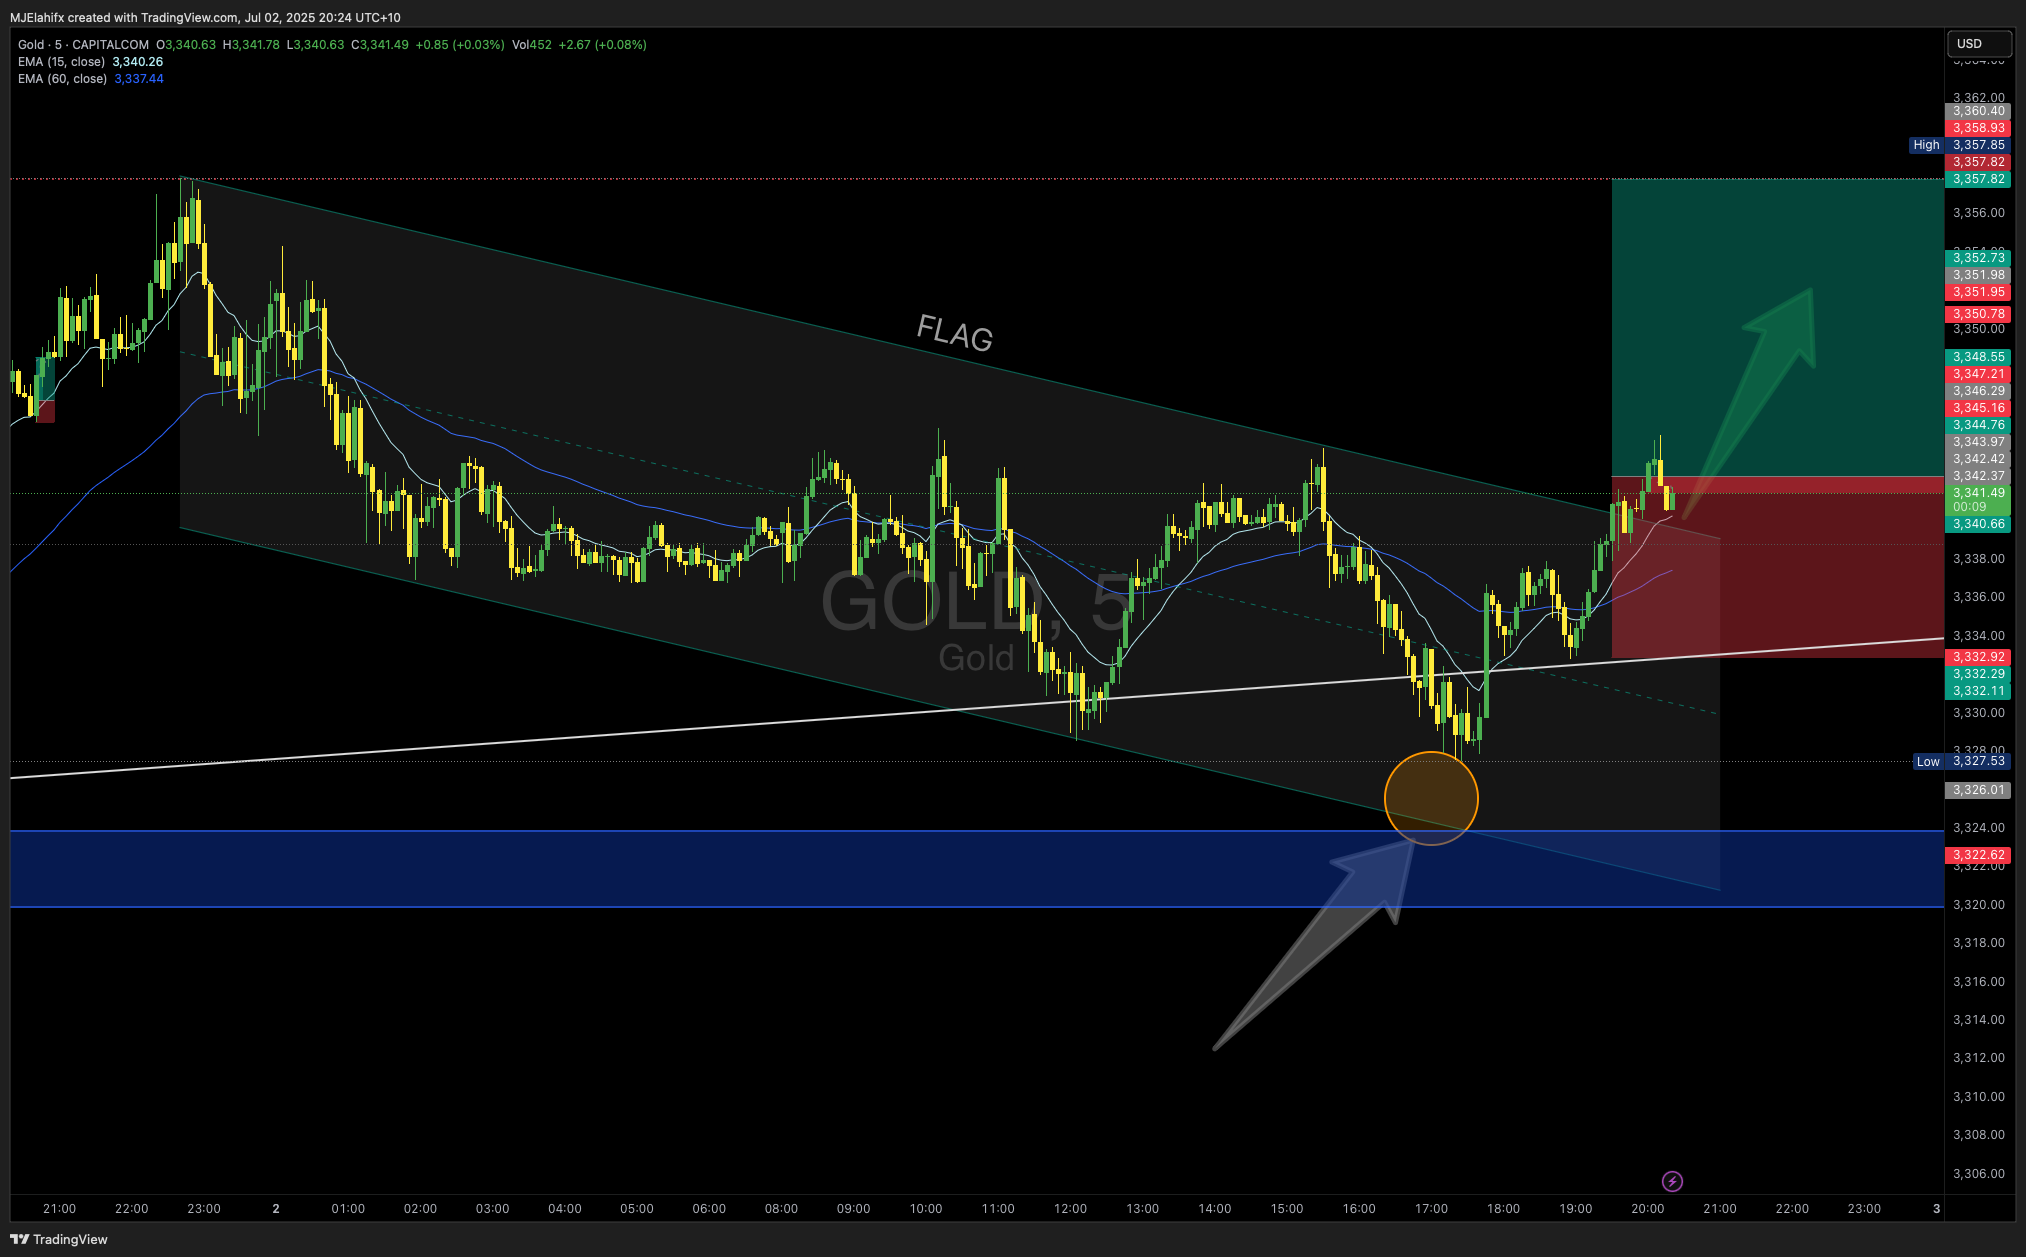The image size is (2026, 1257).
Task: Click the gray 3,326.01 price label
Action: [1978, 790]
